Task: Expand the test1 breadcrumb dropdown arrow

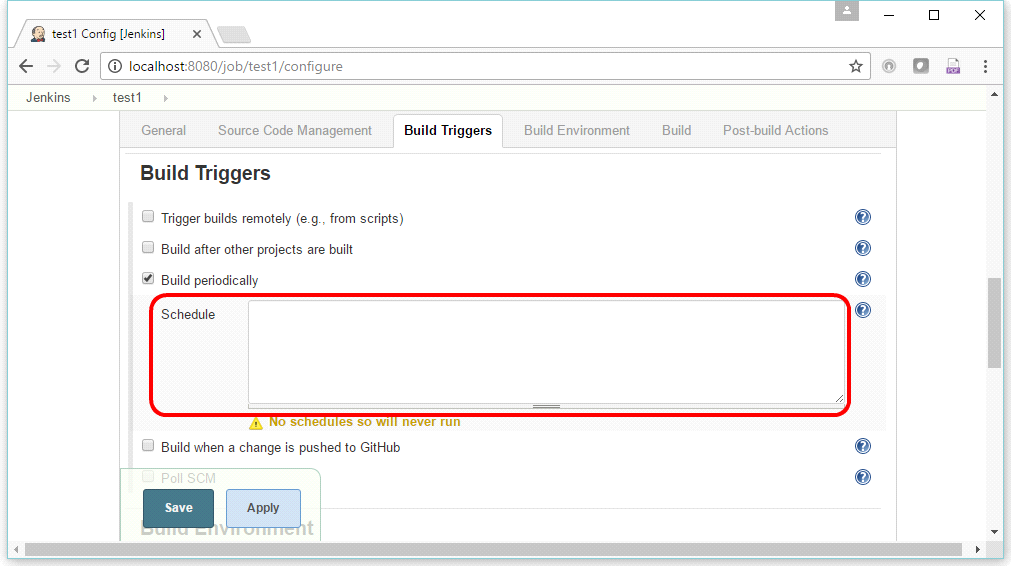Action: 166,98
